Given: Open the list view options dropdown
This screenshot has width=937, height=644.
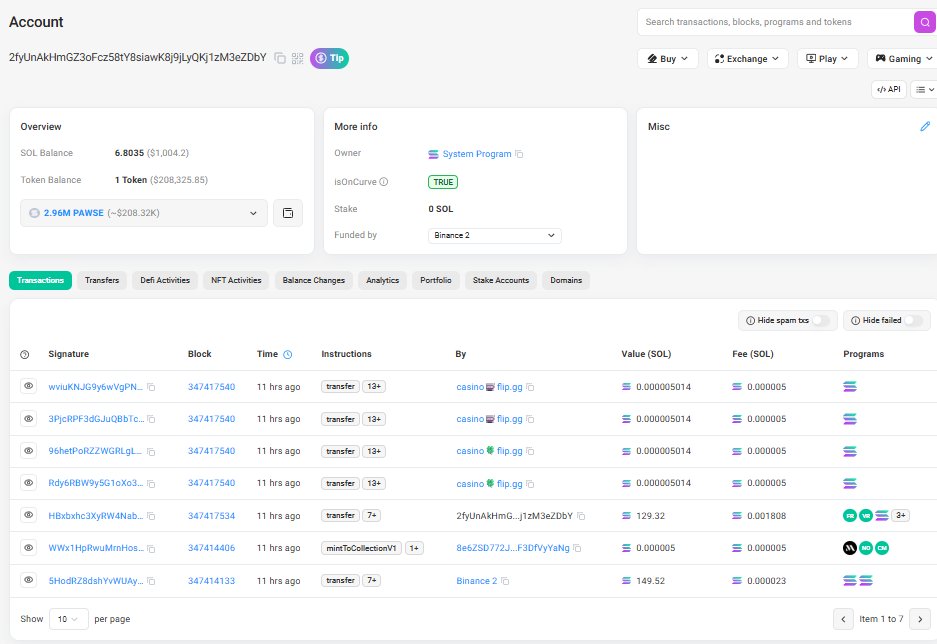Looking at the screenshot, I should (x=924, y=90).
